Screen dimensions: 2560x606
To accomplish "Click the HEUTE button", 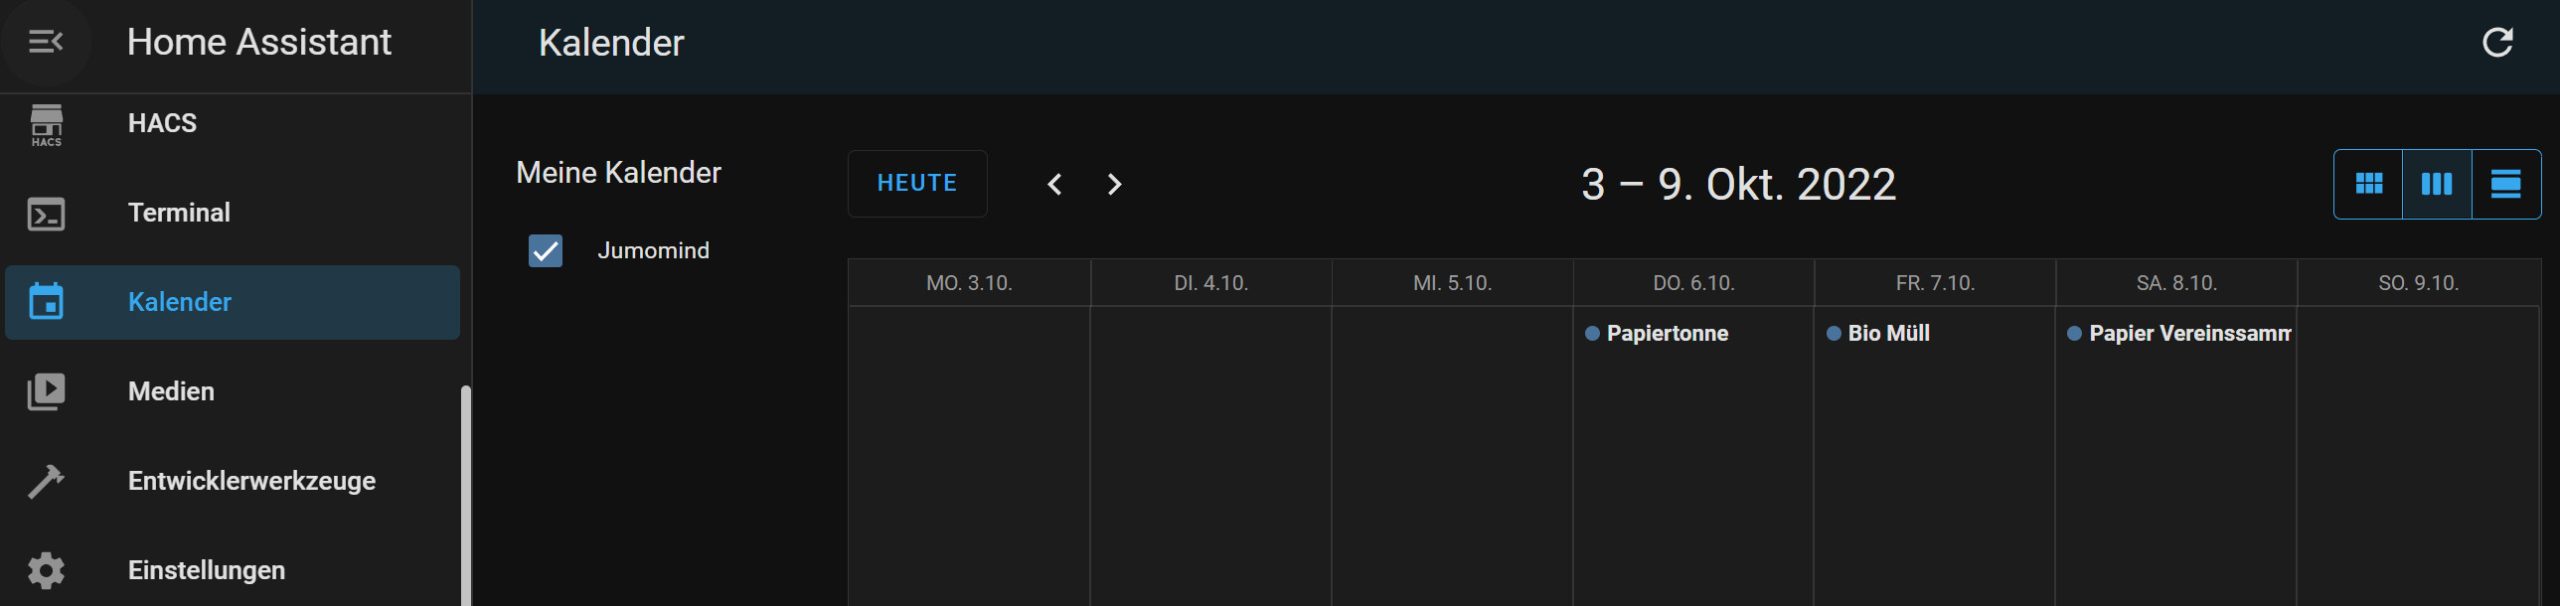I will (917, 184).
